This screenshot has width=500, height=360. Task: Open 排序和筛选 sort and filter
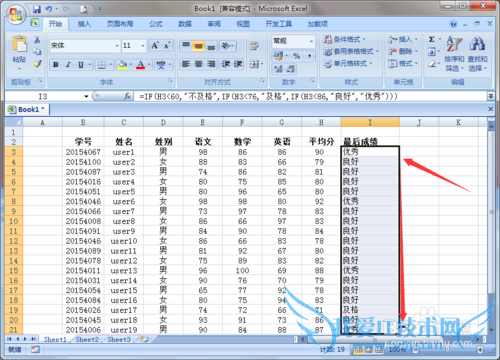coord(454,53)
